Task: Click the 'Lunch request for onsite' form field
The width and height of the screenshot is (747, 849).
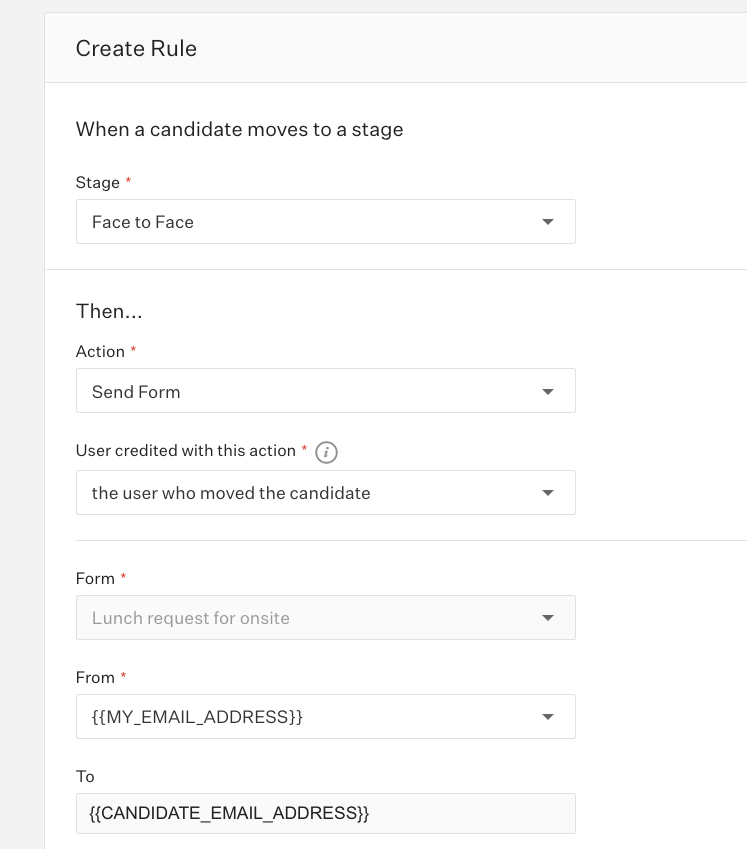Action: click(191, 618)
